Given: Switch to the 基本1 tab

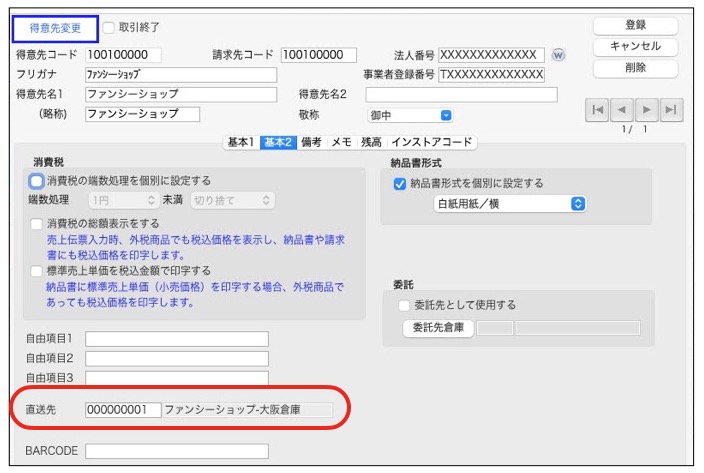Looking at the screenshot, I should point(241,143).
